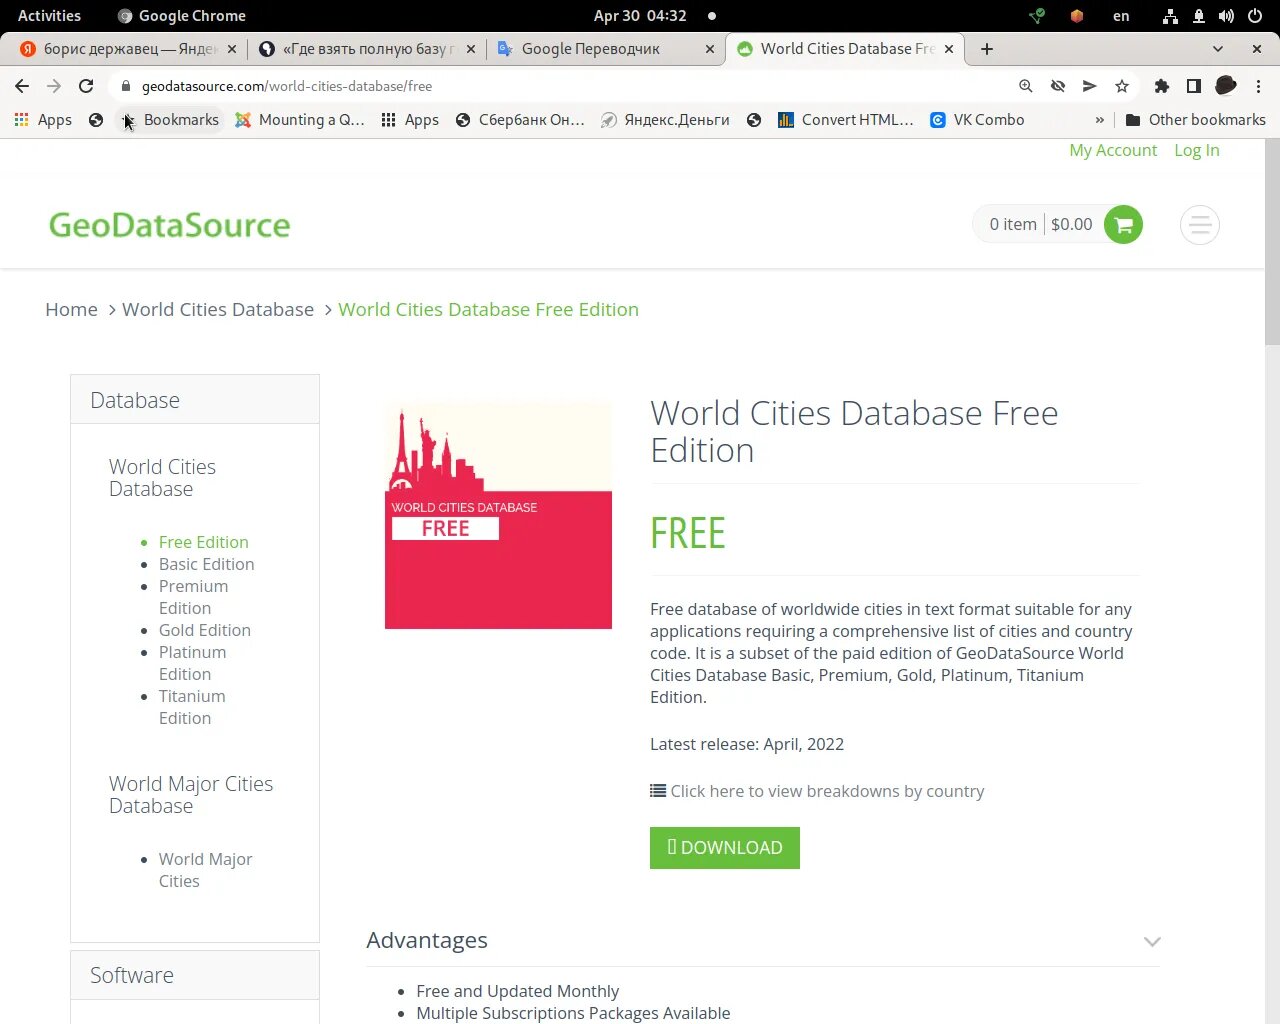Click the Log In link
Screen dimensions: 1280x1024
coord(1197,150)
